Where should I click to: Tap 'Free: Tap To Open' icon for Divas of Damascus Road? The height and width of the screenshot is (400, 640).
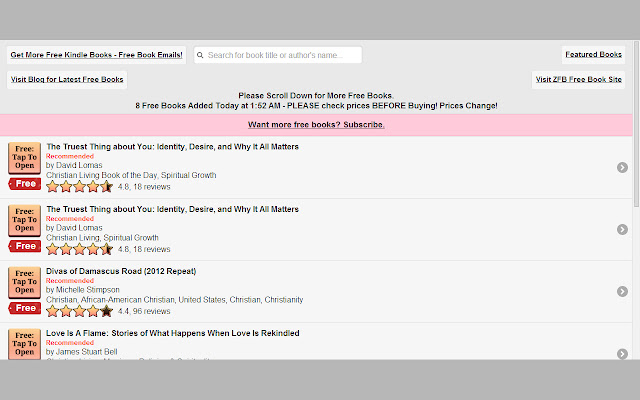click(24, 282)
